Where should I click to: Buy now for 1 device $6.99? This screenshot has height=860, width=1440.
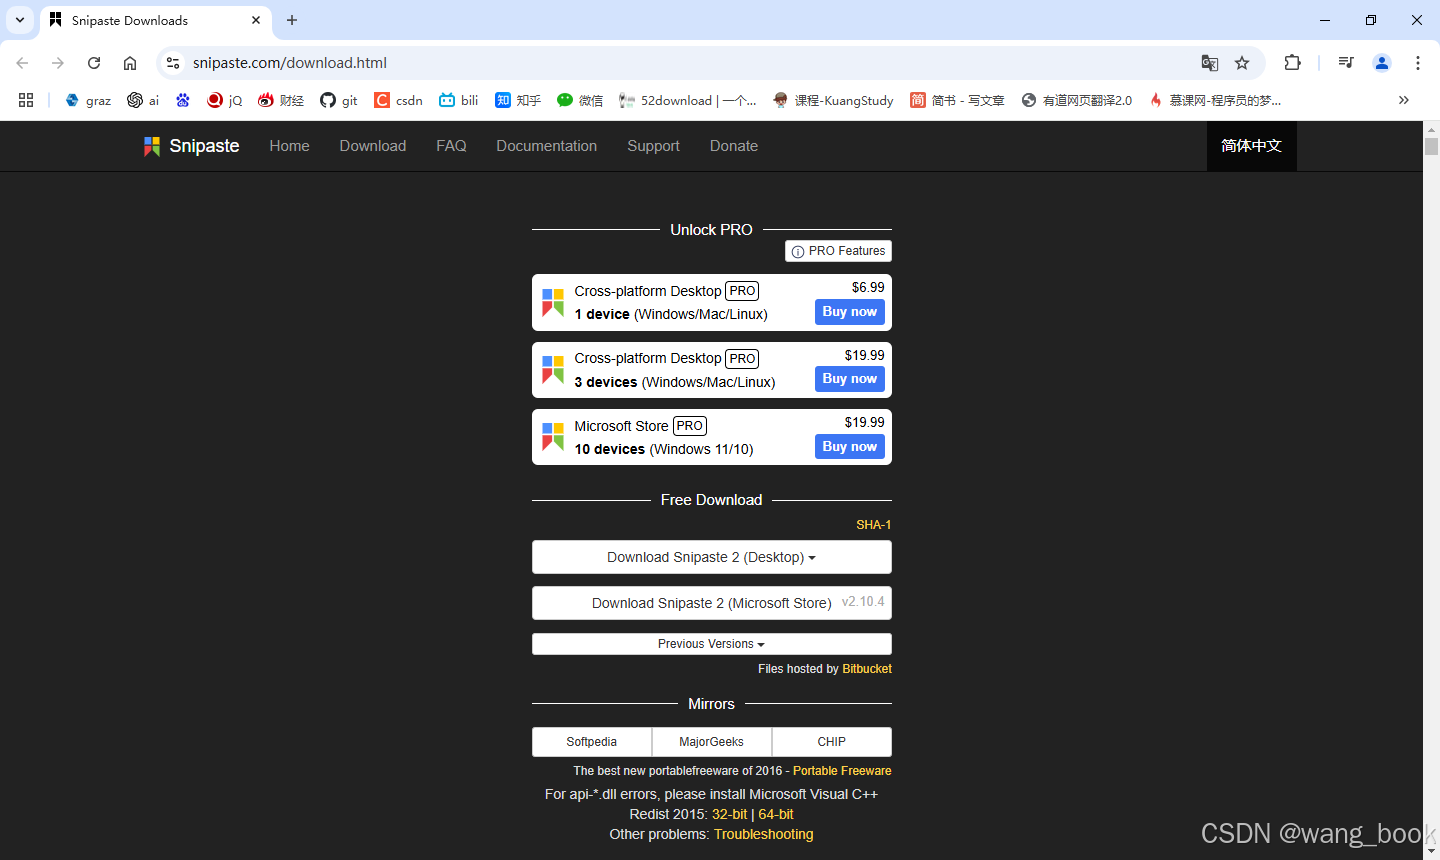click(x=850, y=312)
